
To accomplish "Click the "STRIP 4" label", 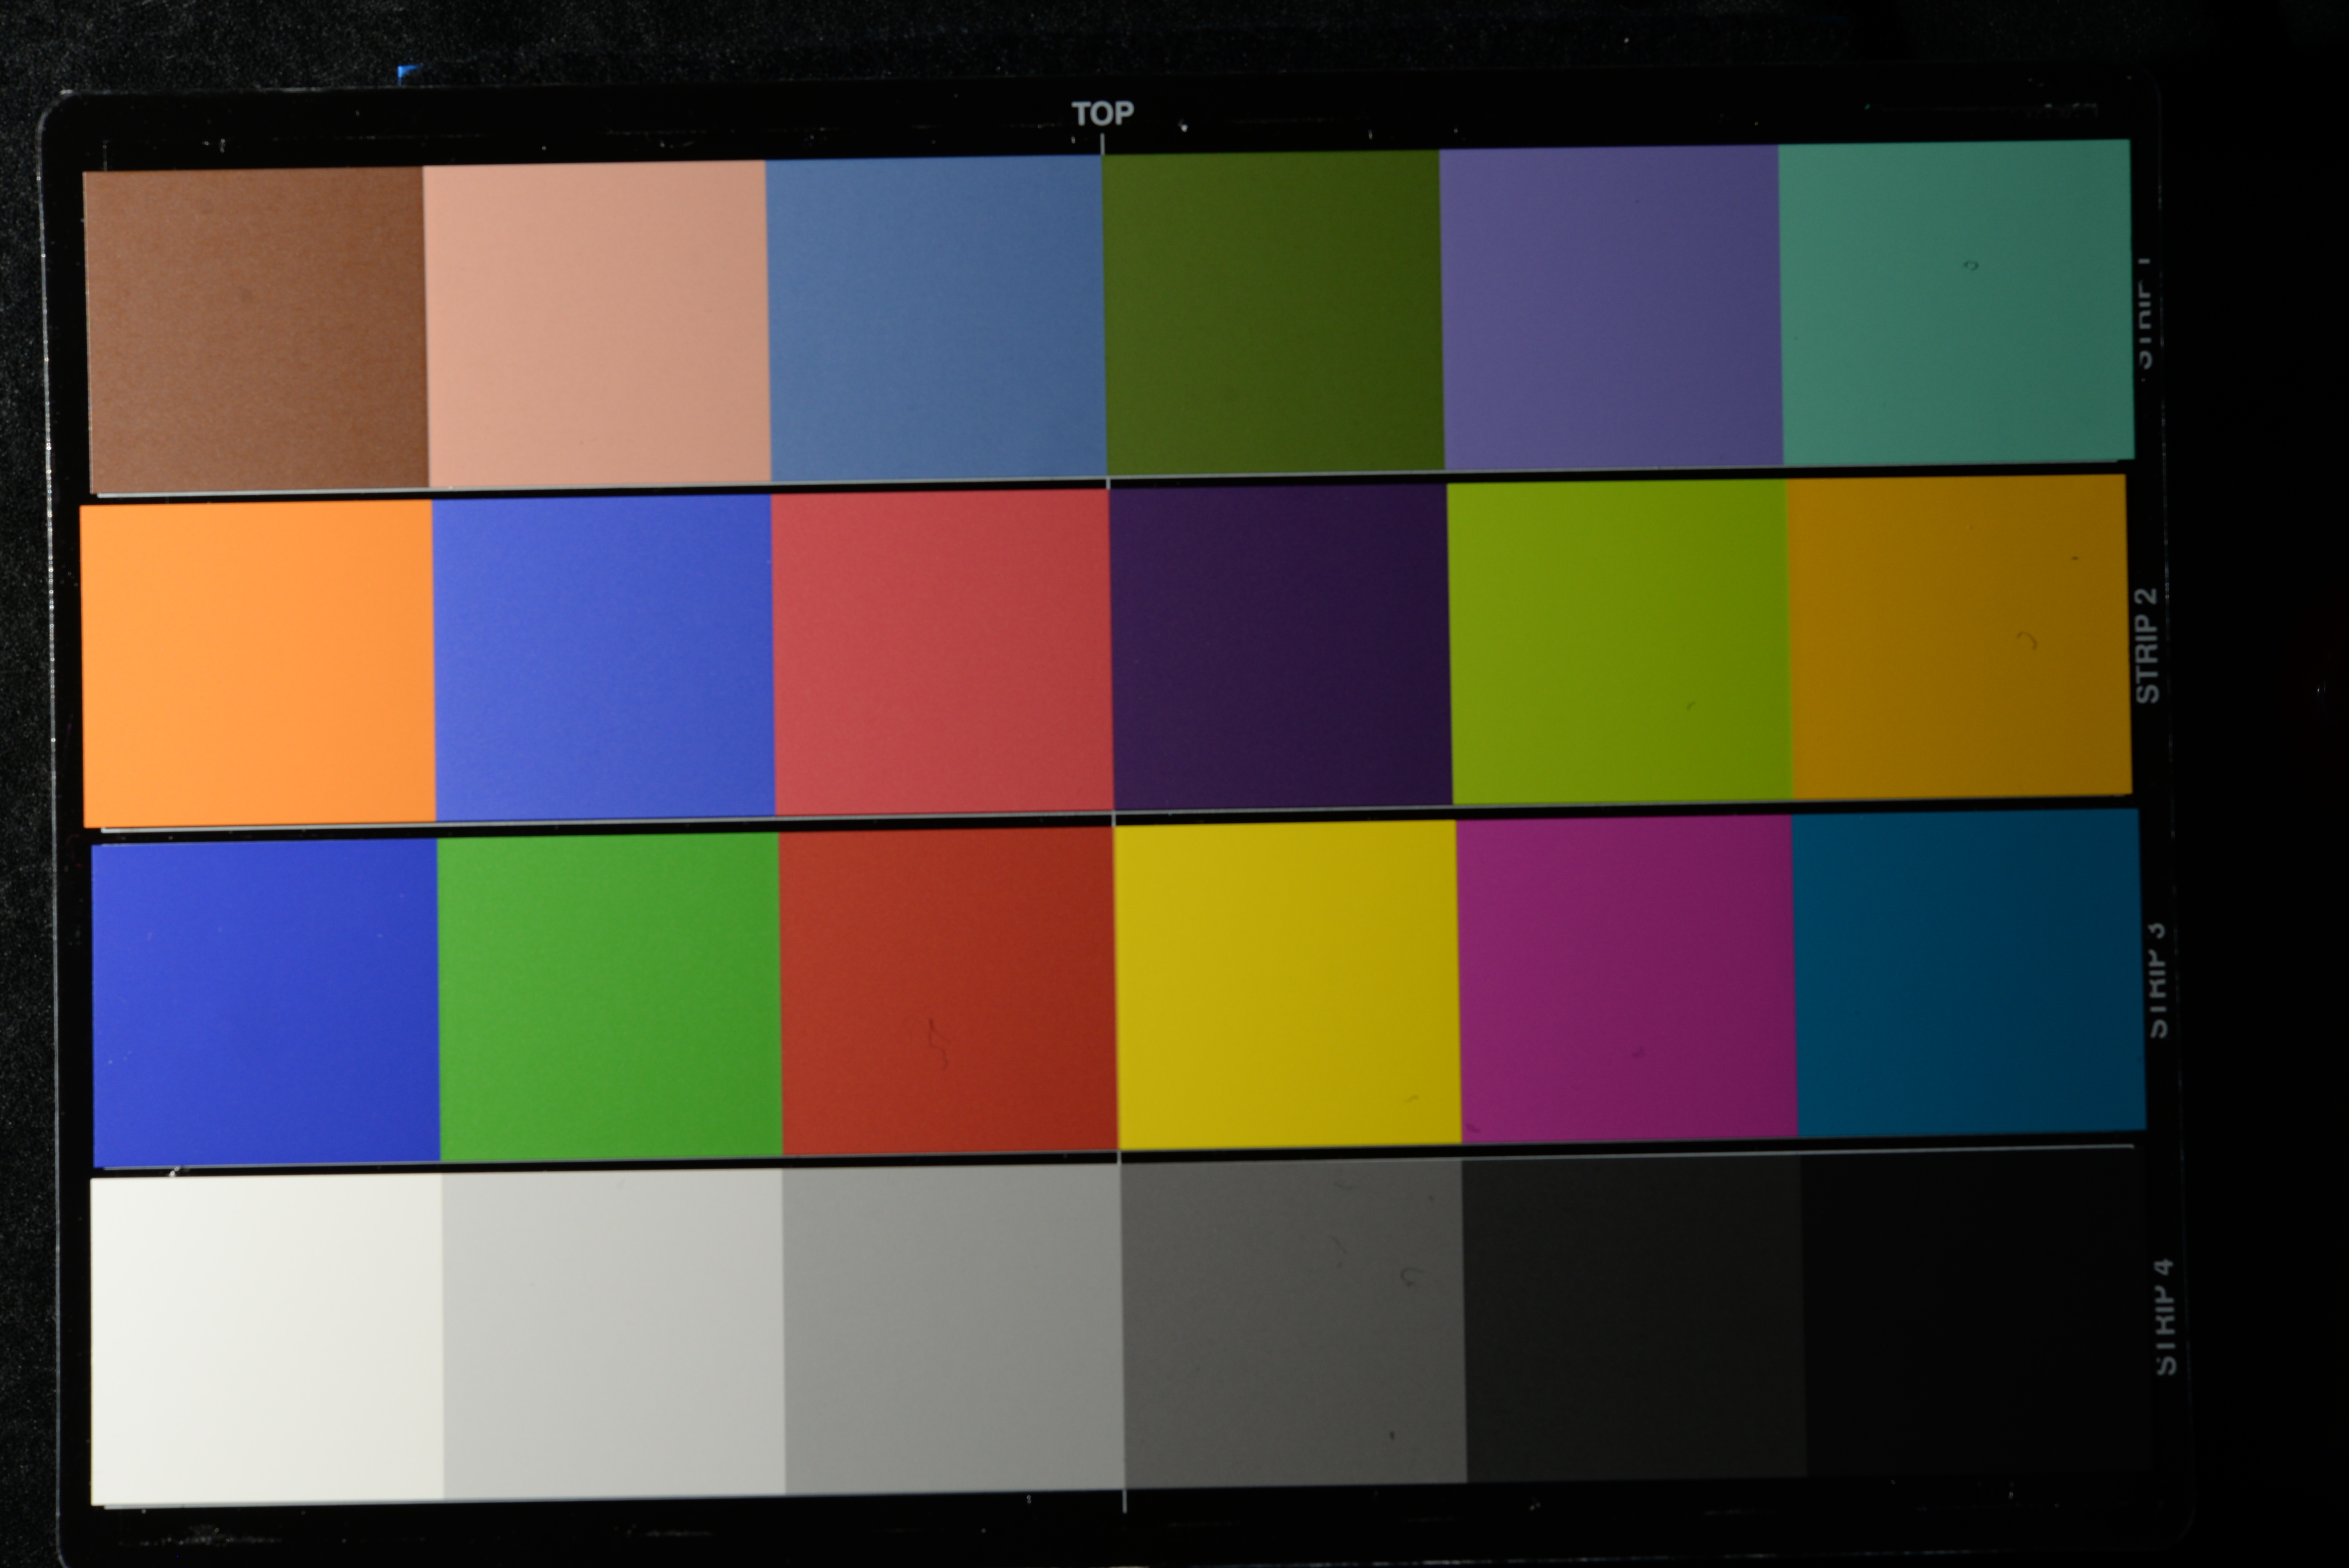I will coord(2165,1316).
